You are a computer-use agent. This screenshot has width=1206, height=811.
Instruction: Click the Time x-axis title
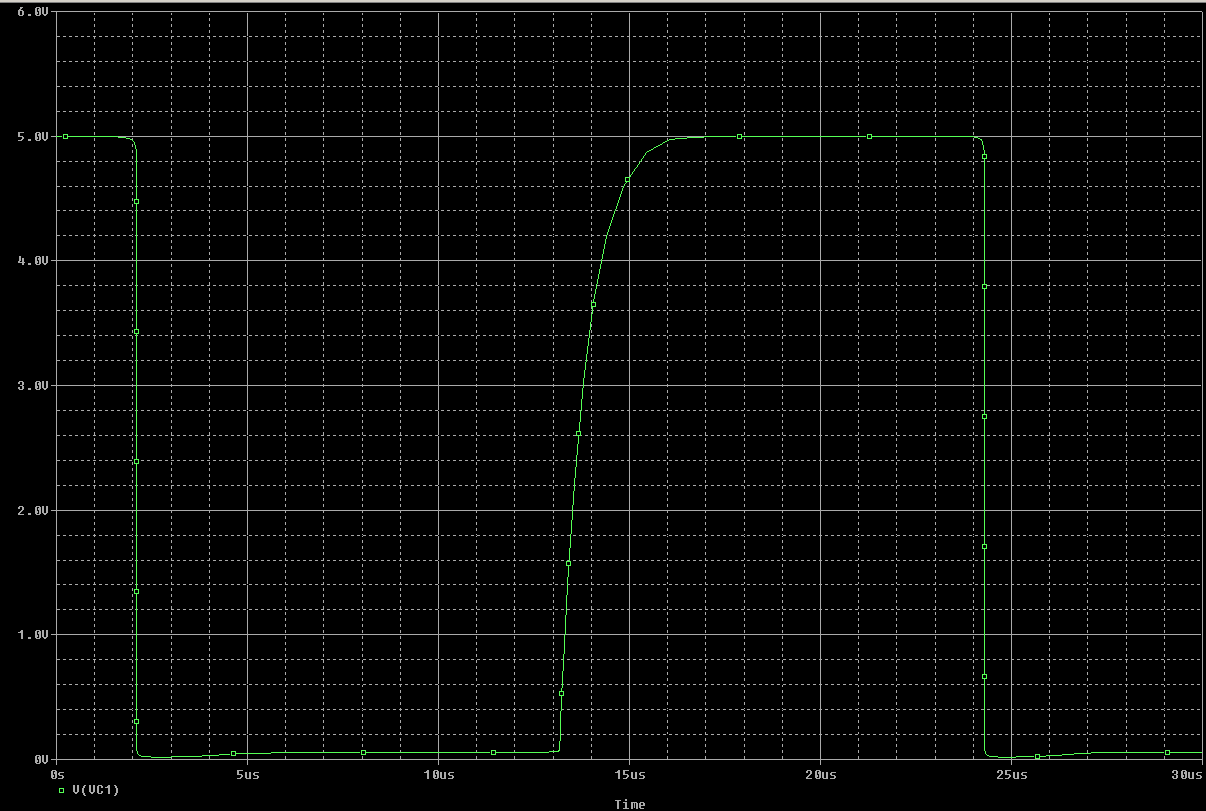coord(630,804)
